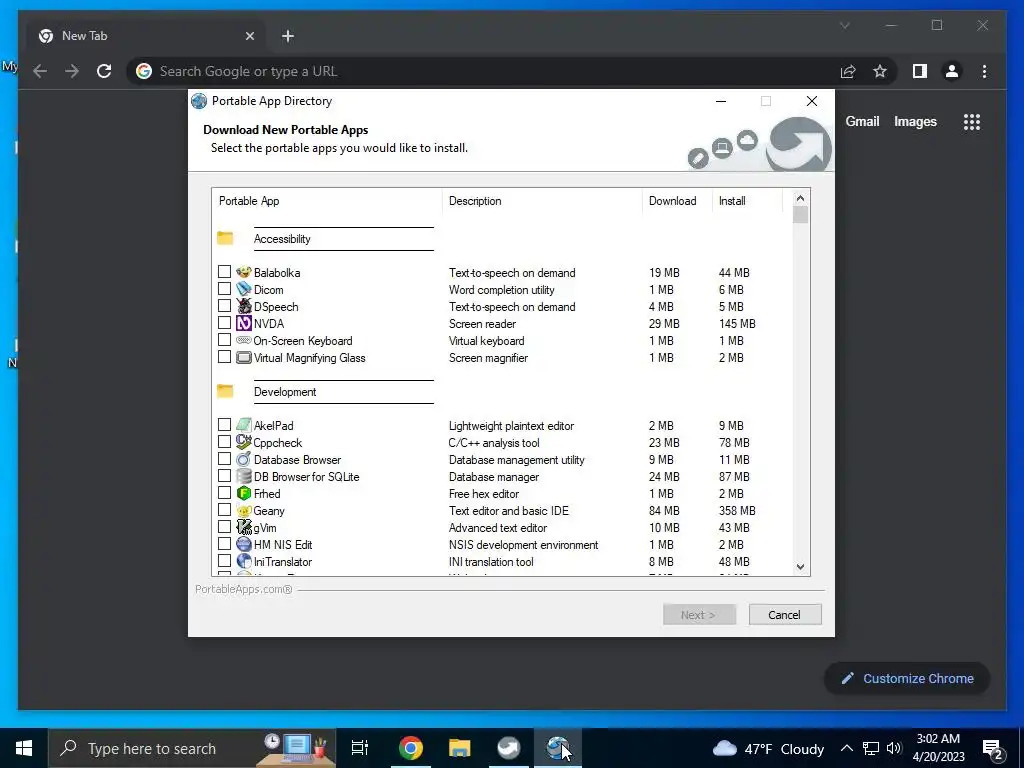Click the DSpeech app icon

[244, 306]
